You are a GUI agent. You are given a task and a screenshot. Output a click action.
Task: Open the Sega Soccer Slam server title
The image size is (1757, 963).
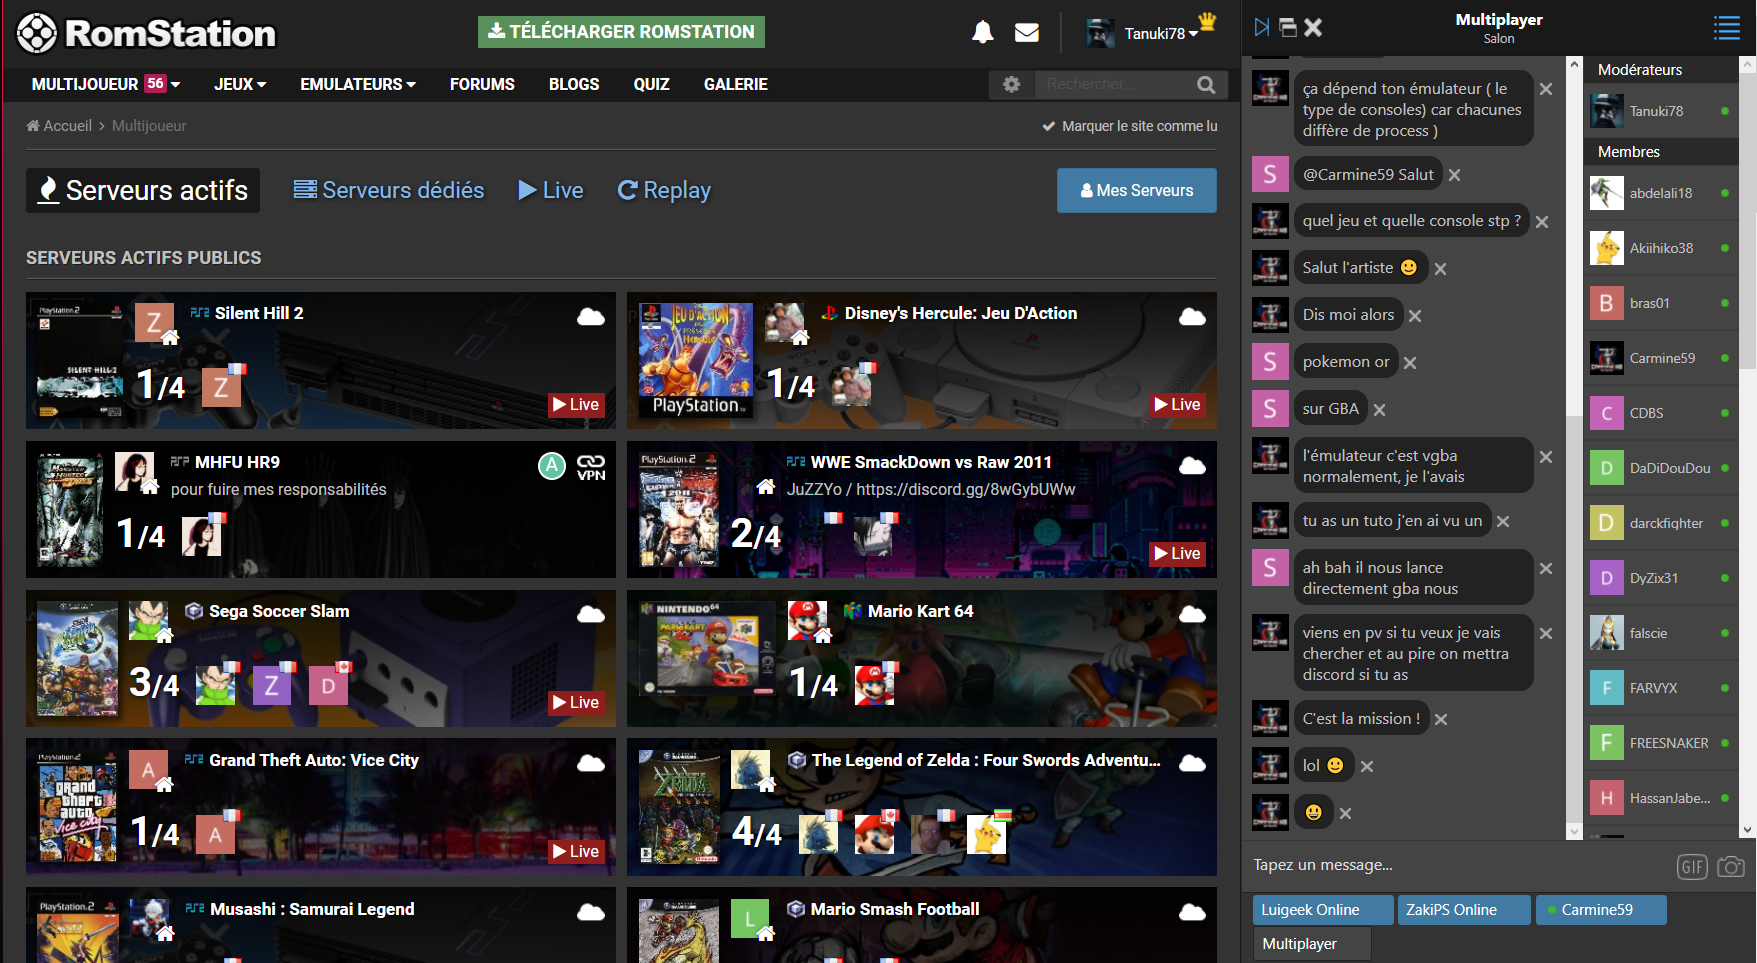pyautogui.click(x=279, y=612)
